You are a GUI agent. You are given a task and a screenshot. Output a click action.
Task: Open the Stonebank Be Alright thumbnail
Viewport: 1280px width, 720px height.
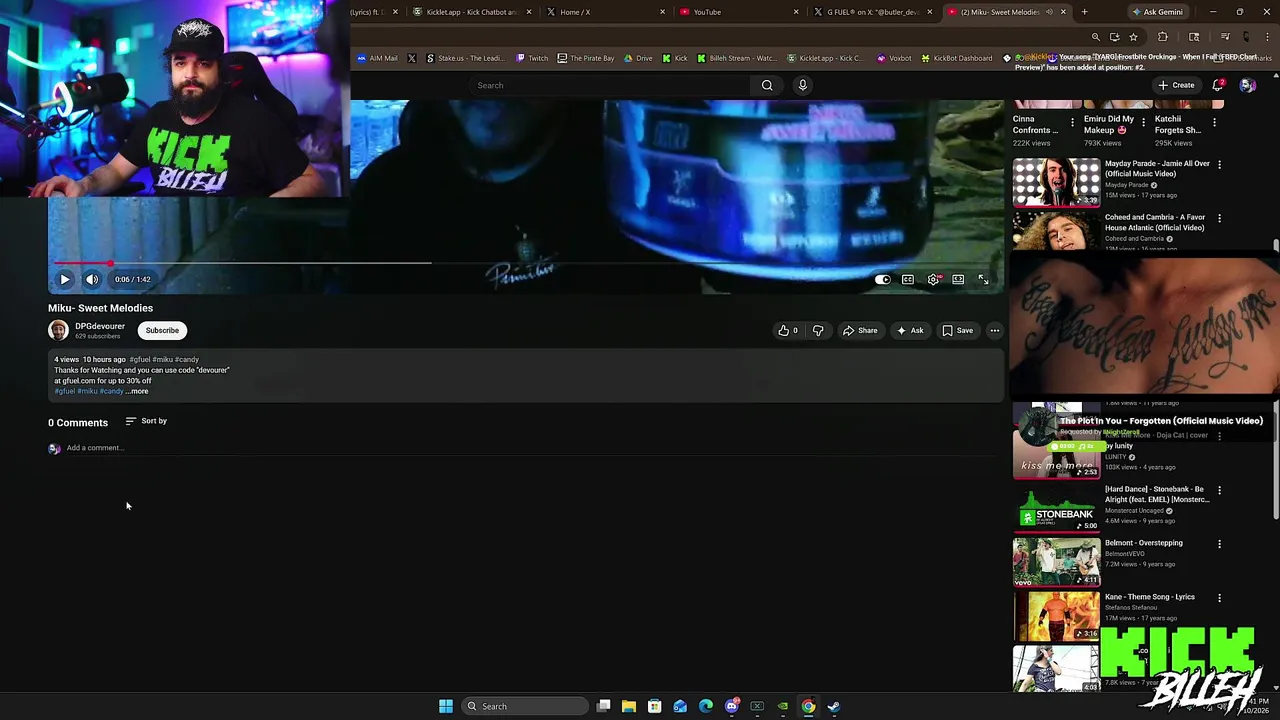[x=1056, y=508]
